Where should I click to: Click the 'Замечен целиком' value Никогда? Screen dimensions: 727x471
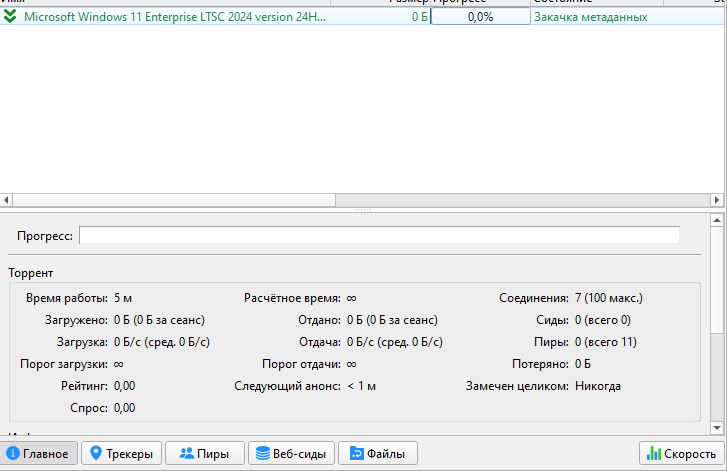coord(598,386)
